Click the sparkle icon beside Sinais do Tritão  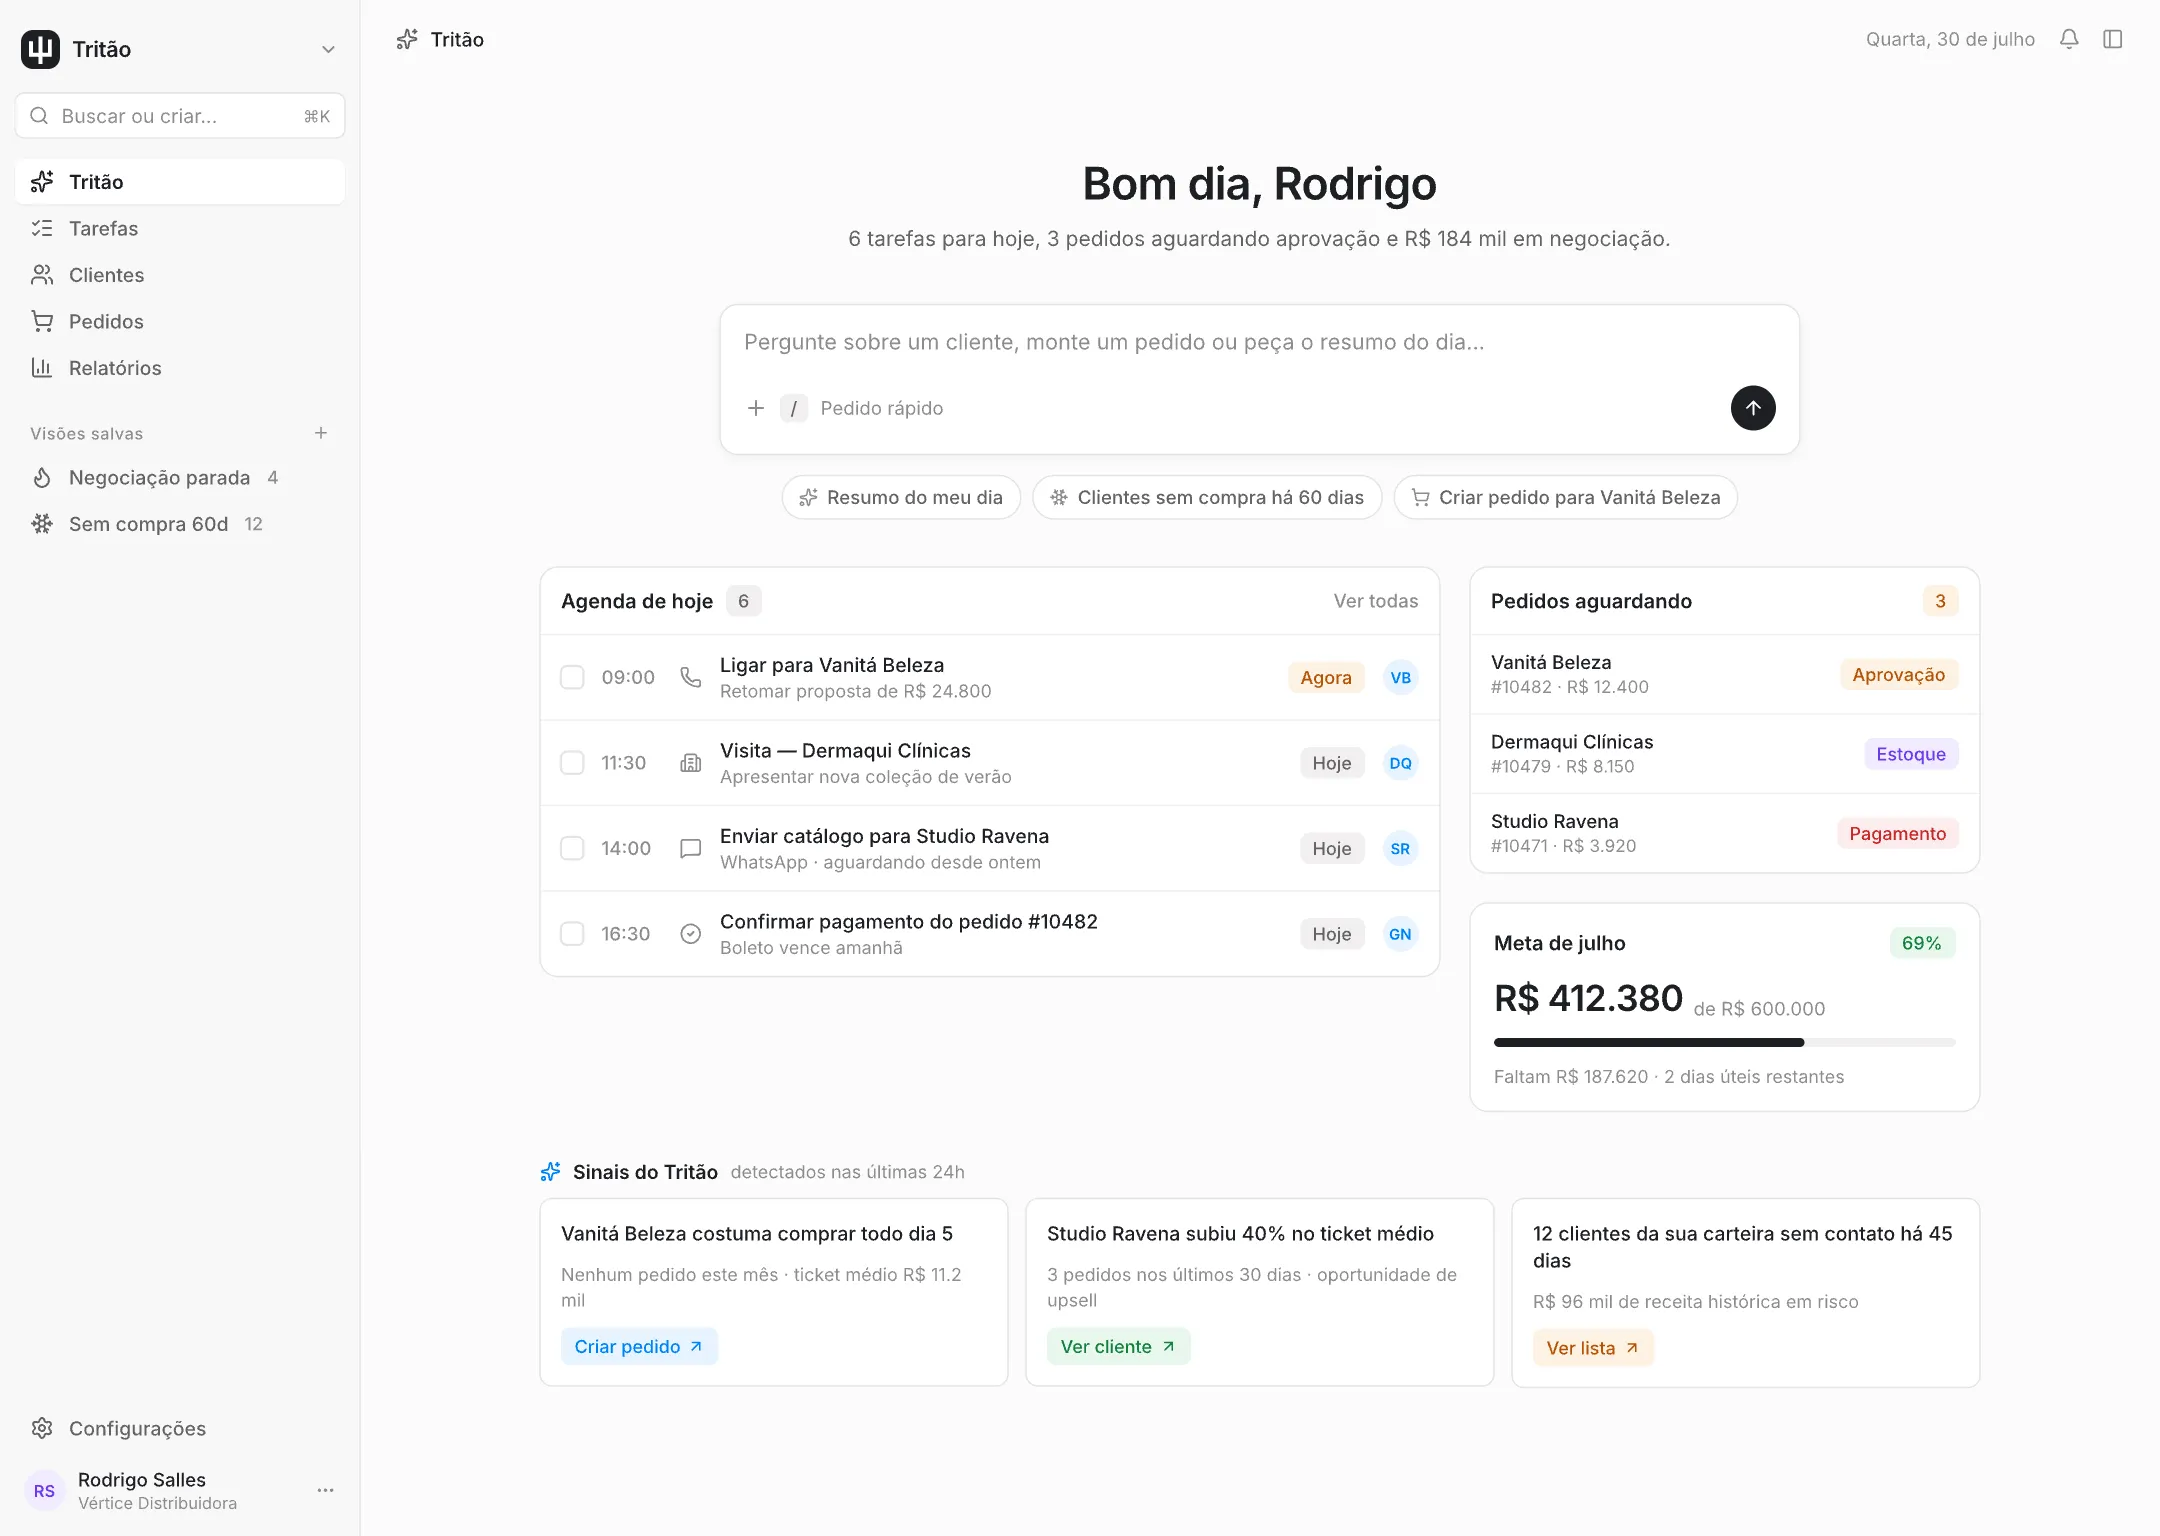tap(550, 1171)
